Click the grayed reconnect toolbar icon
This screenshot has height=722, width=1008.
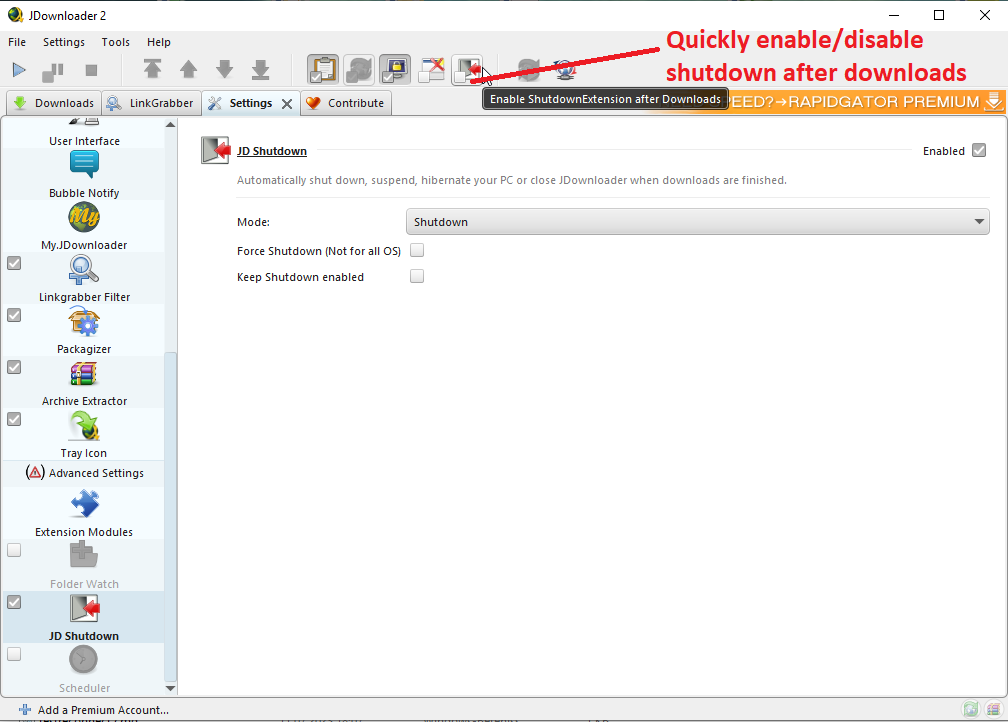pos(528,70)
